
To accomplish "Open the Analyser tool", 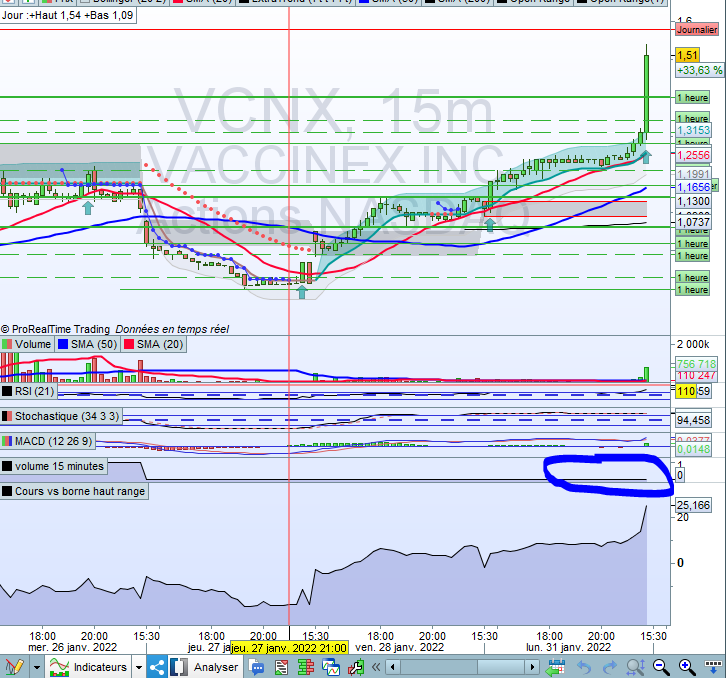I will tap(215, 667).
